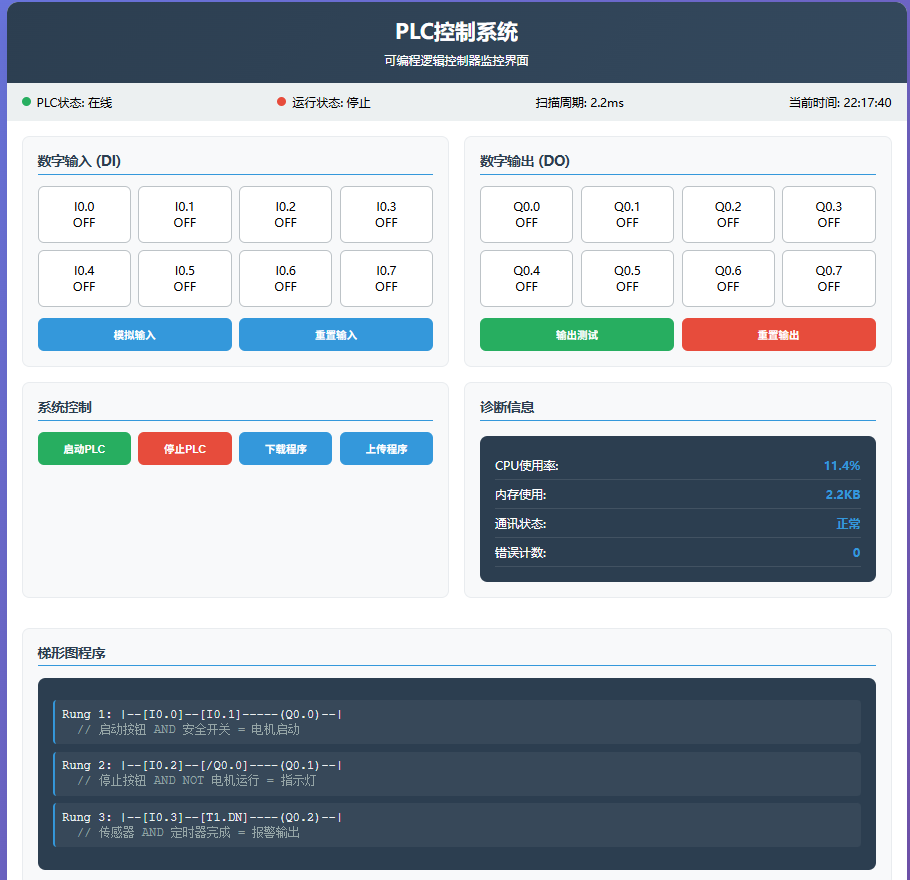The height and width of the screenshot is (880, 910).
Task: Click the 错误计数 value 0
Action: [x=856, y=553]
